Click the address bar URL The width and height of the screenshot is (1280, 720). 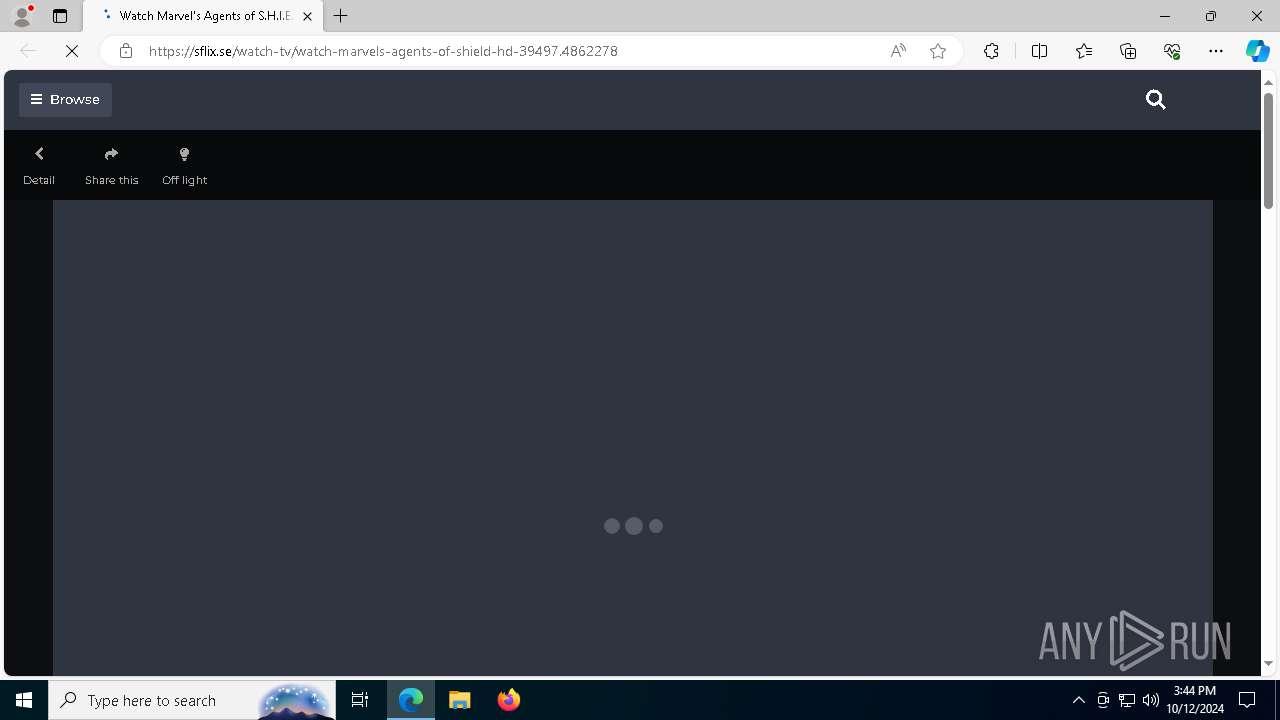point(383,51)
